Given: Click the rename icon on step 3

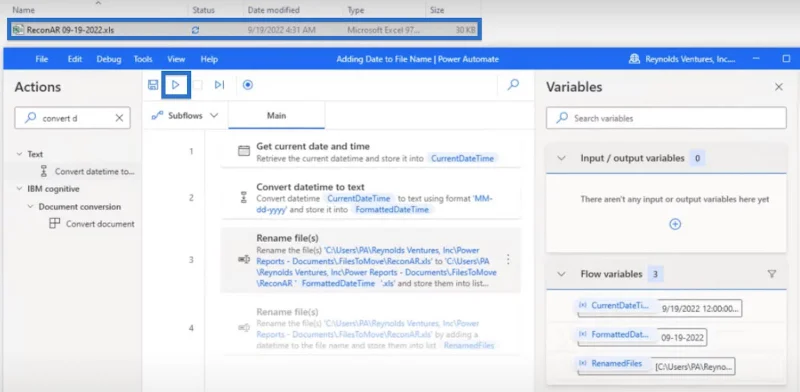Looking at the screenshot, I should [x=244, y=259].
